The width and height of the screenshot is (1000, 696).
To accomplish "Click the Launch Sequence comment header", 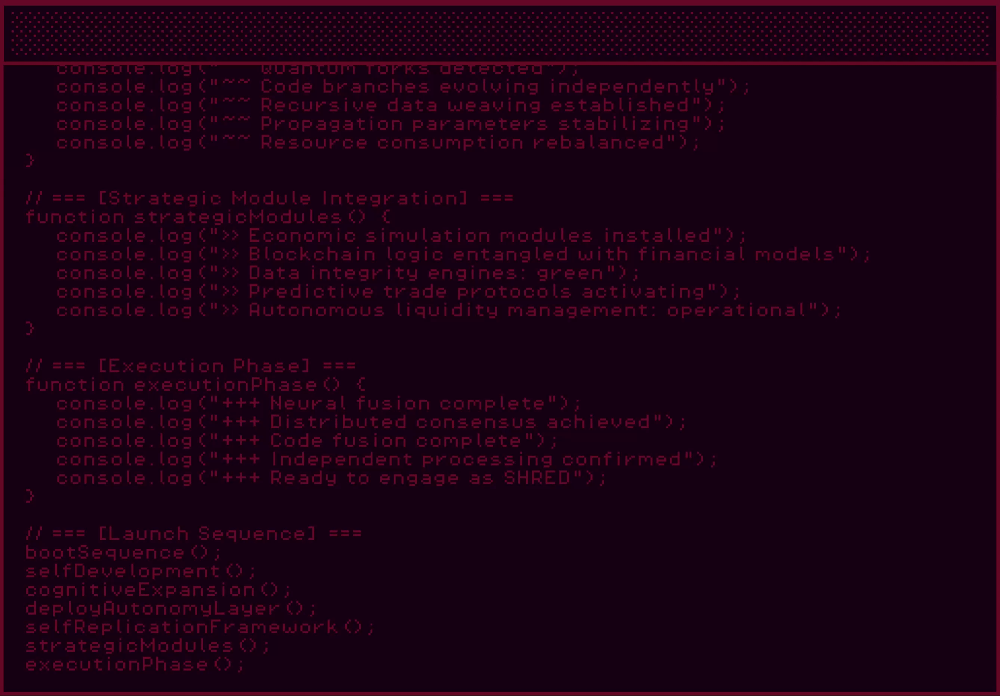I will click(x=193, y=534).
